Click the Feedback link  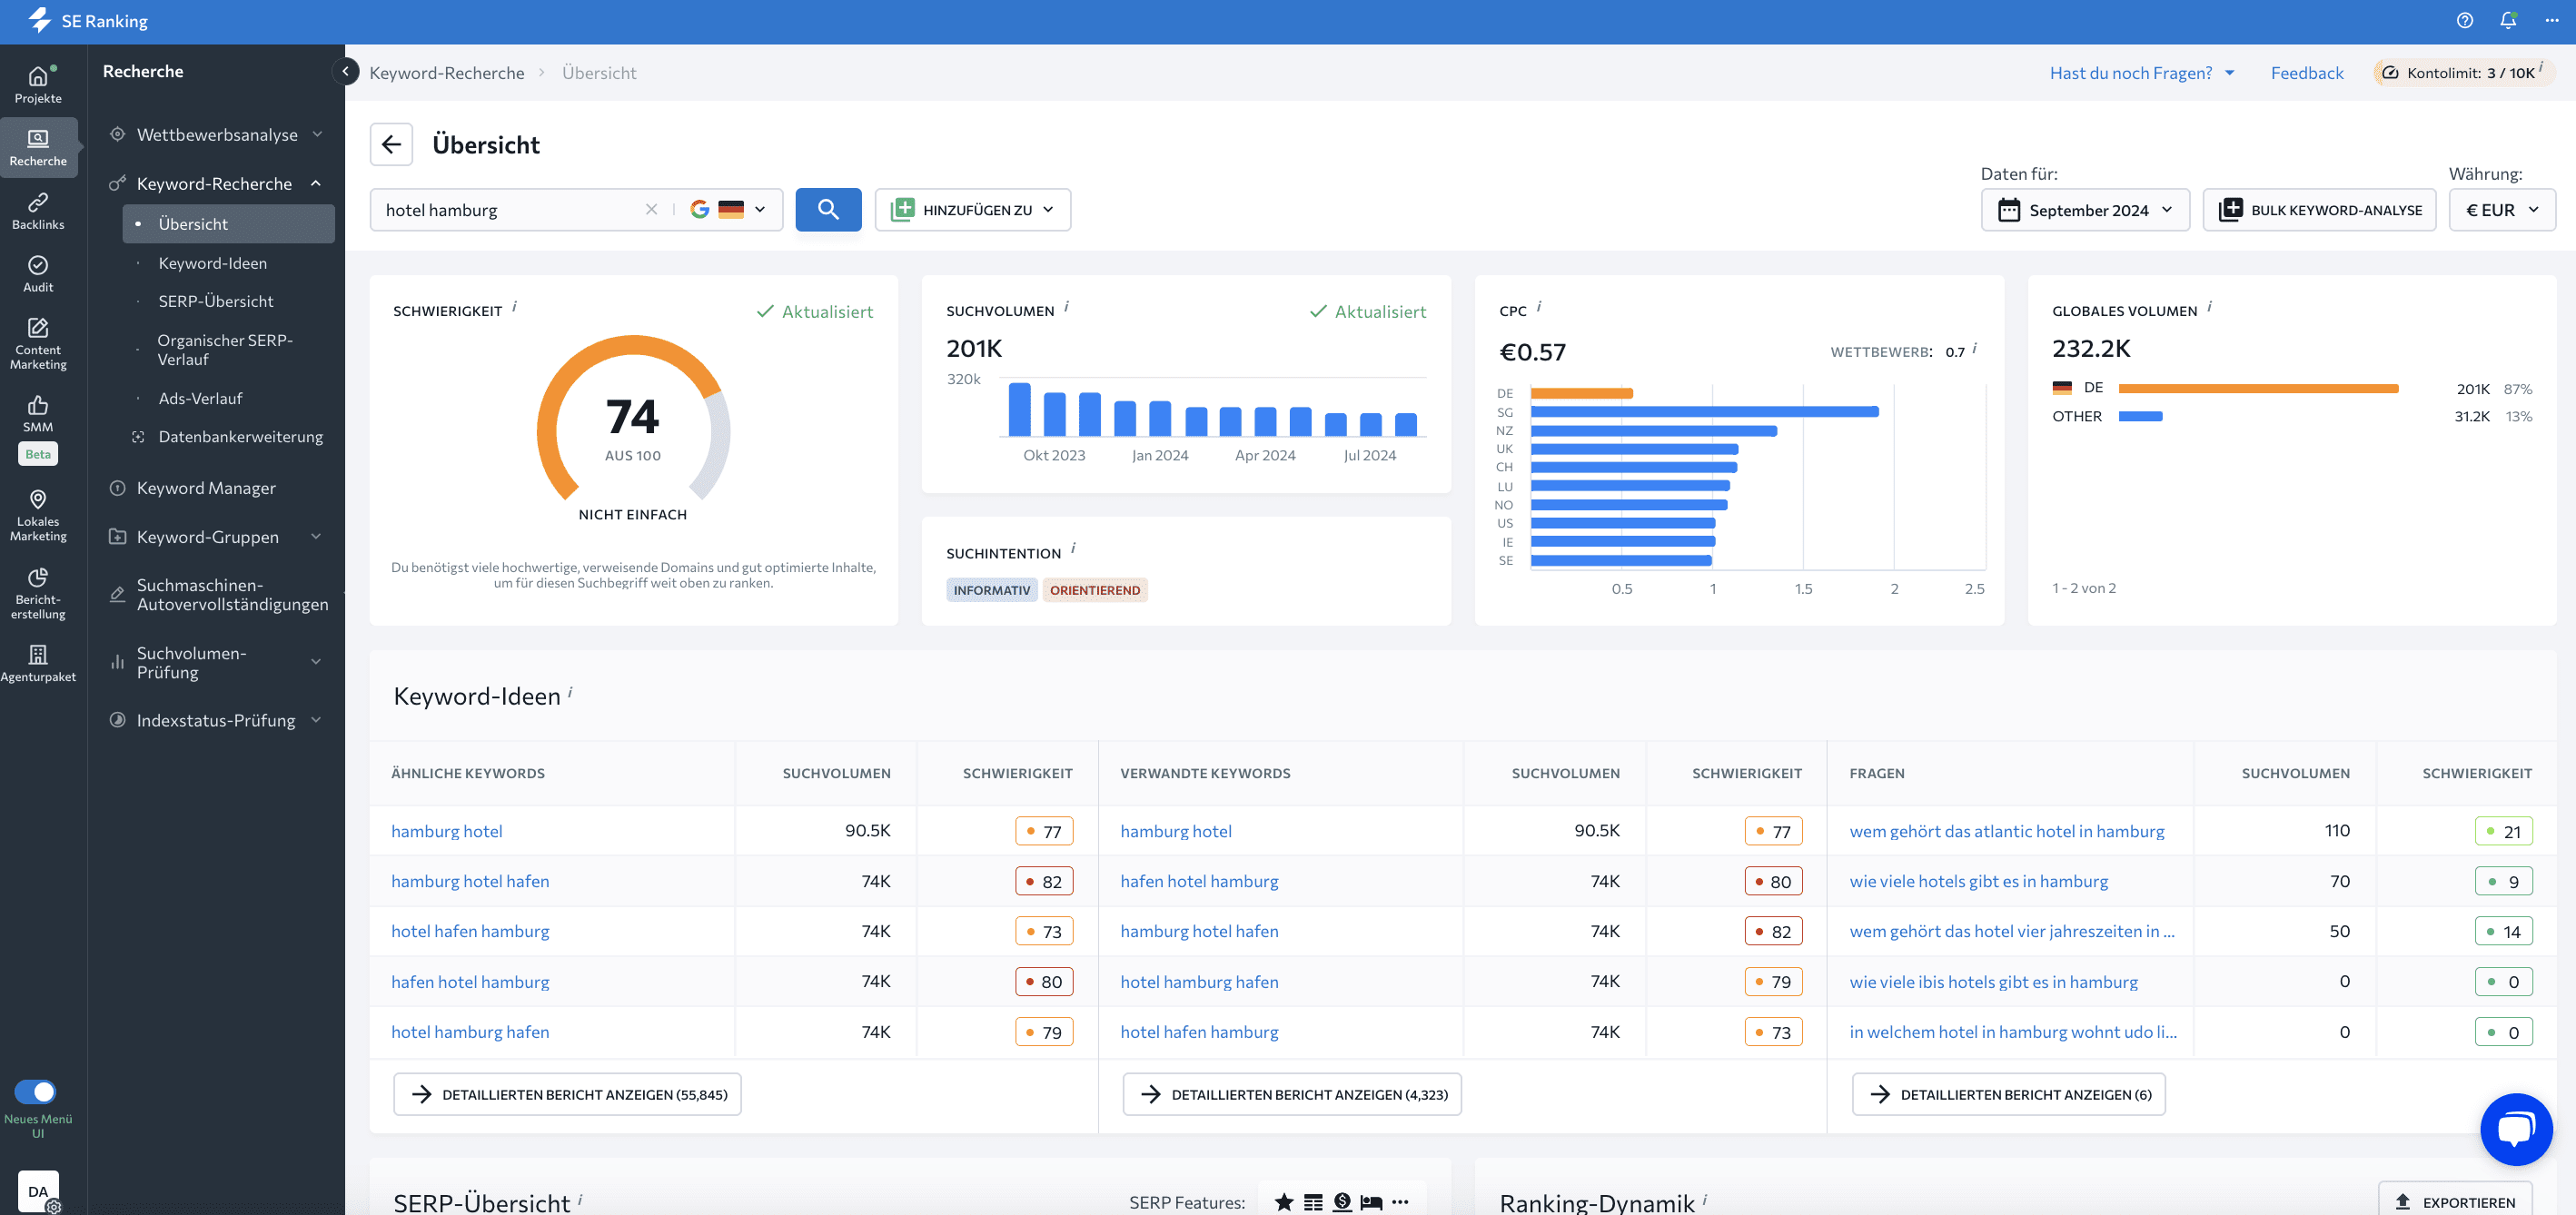tap(2307, 73)
